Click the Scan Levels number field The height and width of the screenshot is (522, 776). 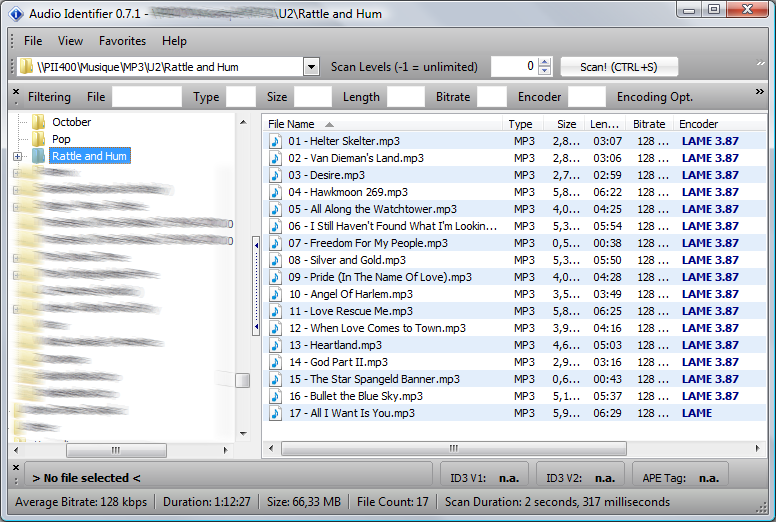coord(514,67)
